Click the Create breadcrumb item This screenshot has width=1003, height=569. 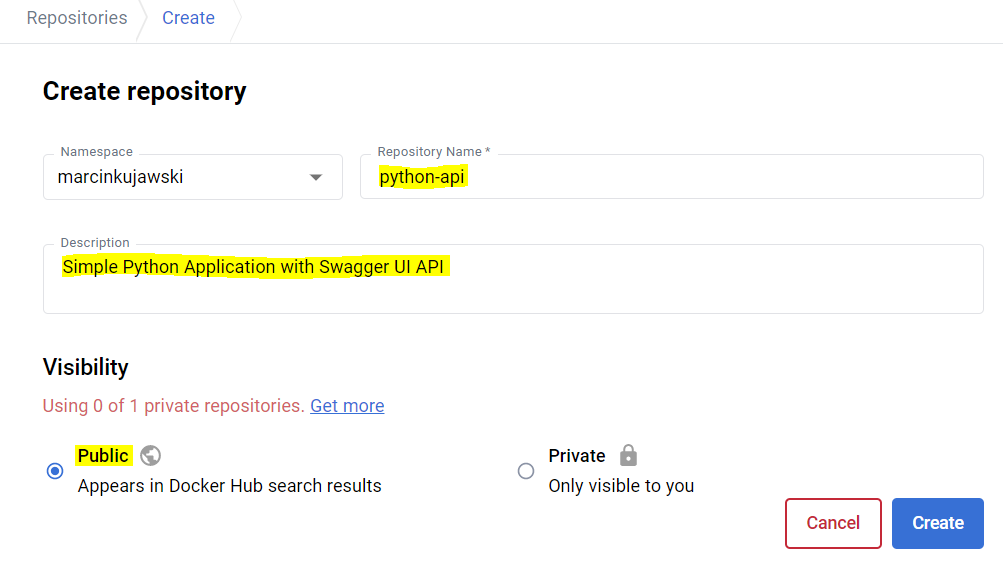point(188,18)
